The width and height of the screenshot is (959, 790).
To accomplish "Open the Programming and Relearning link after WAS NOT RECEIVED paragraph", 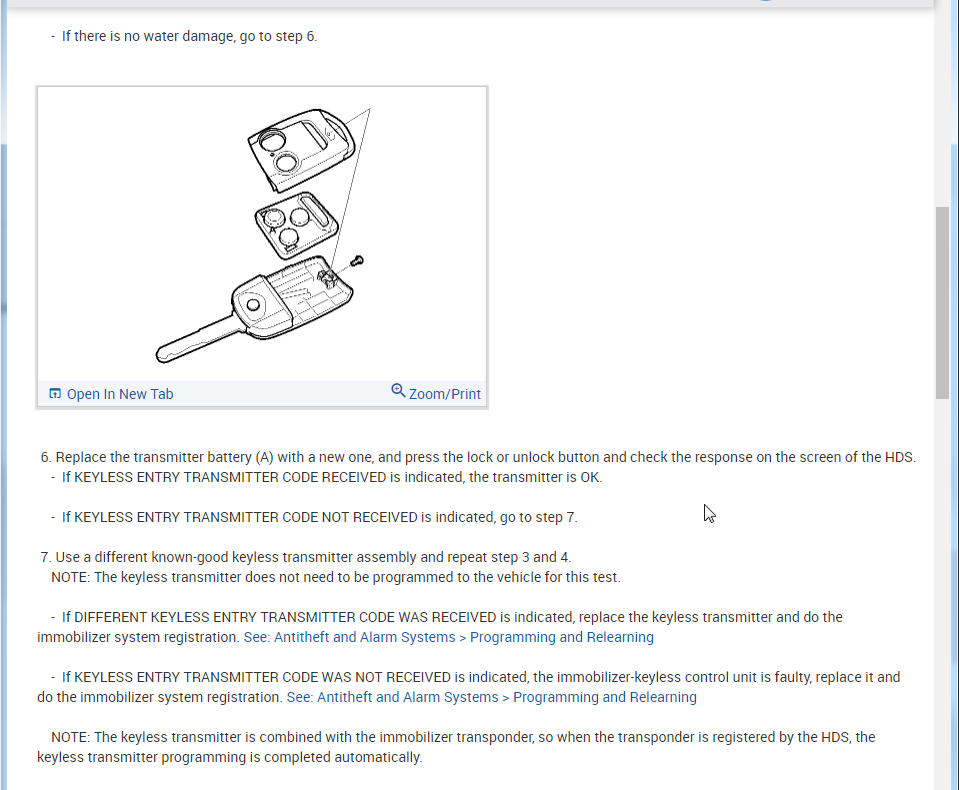I will click(x=492, y=697).
